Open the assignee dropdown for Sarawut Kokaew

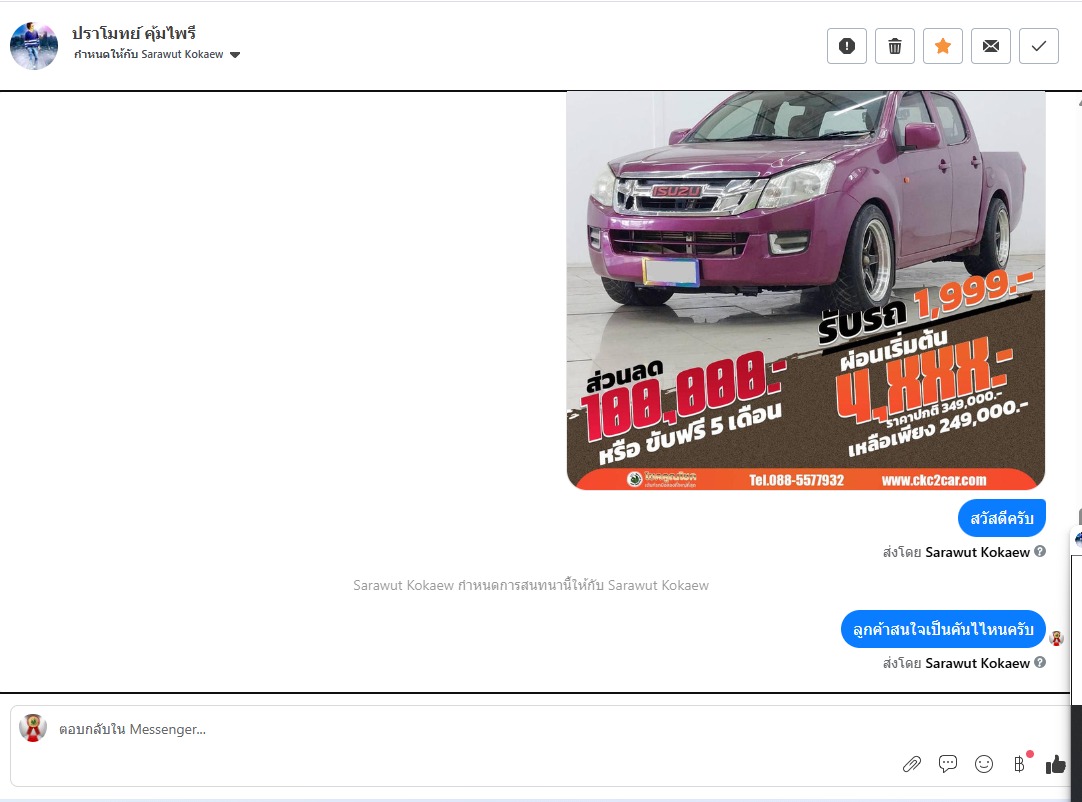click(x=235, y=55)
